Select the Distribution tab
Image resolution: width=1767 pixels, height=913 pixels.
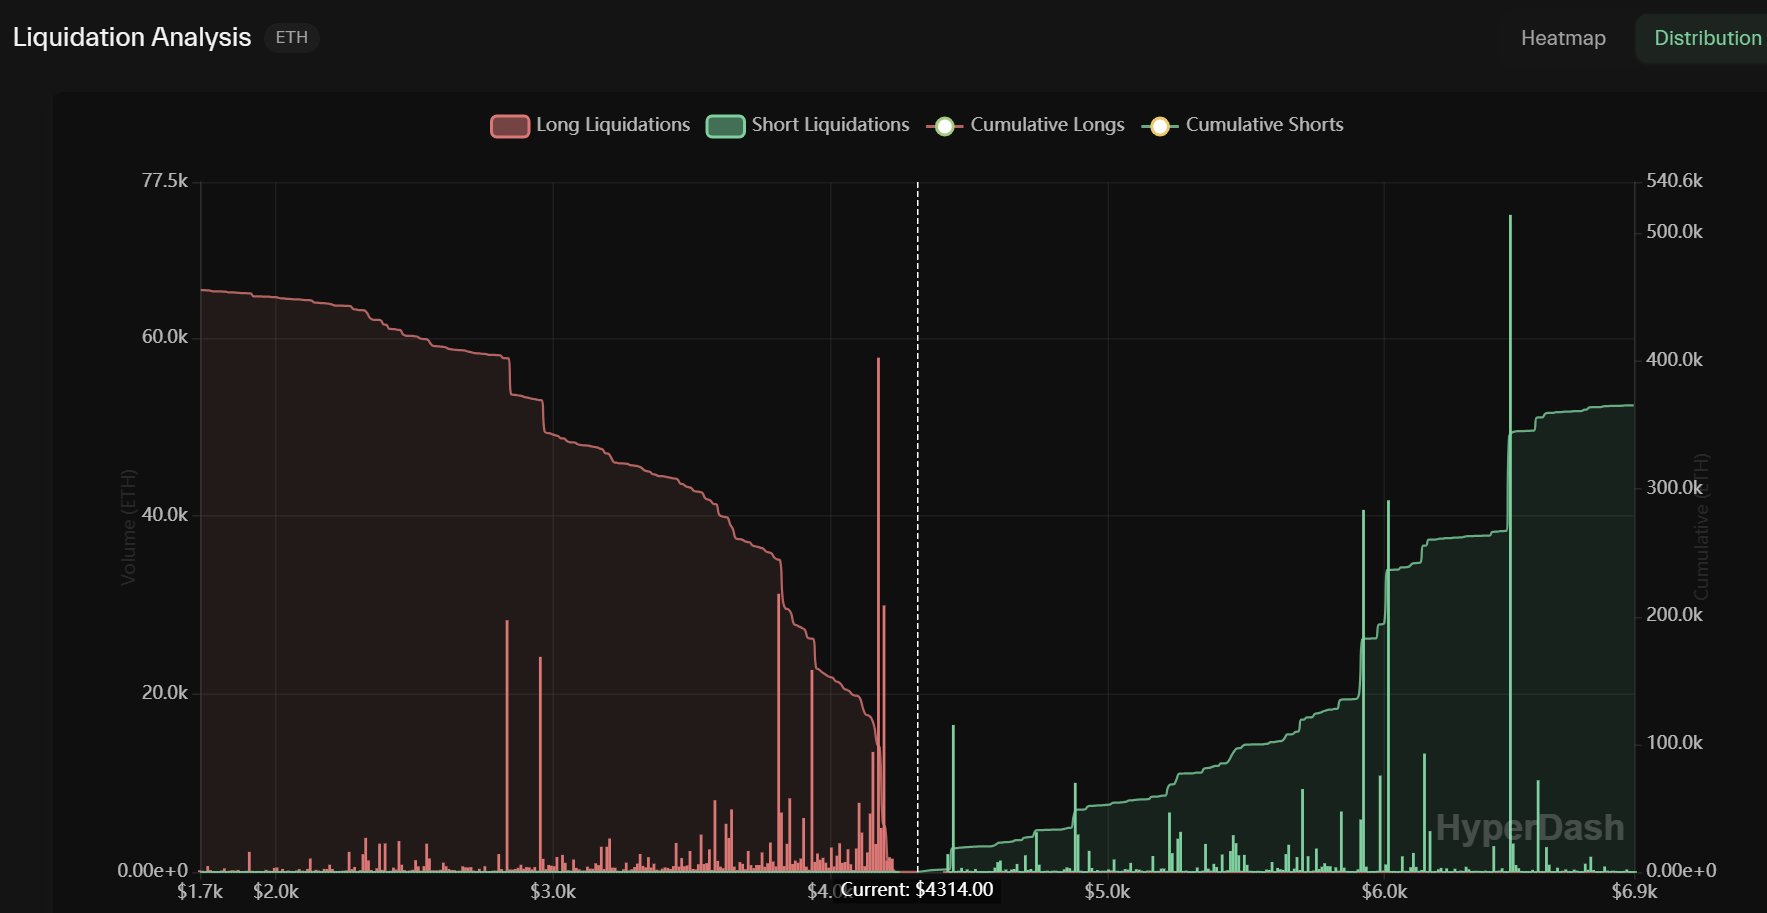click(1707, 38)
